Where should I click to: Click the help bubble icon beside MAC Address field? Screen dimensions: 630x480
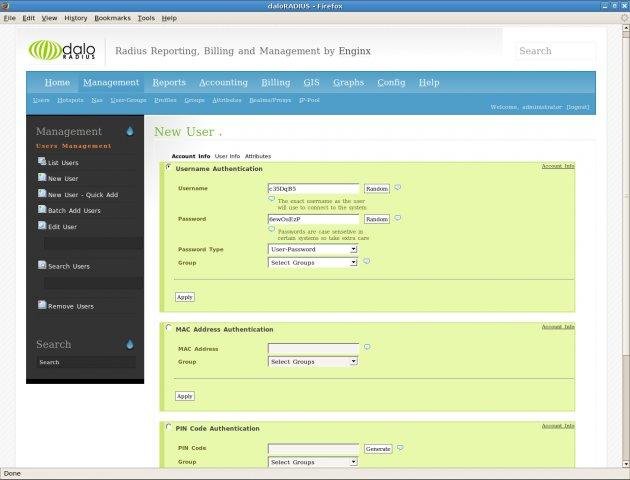pyautogui.click(x=367, y=347)
